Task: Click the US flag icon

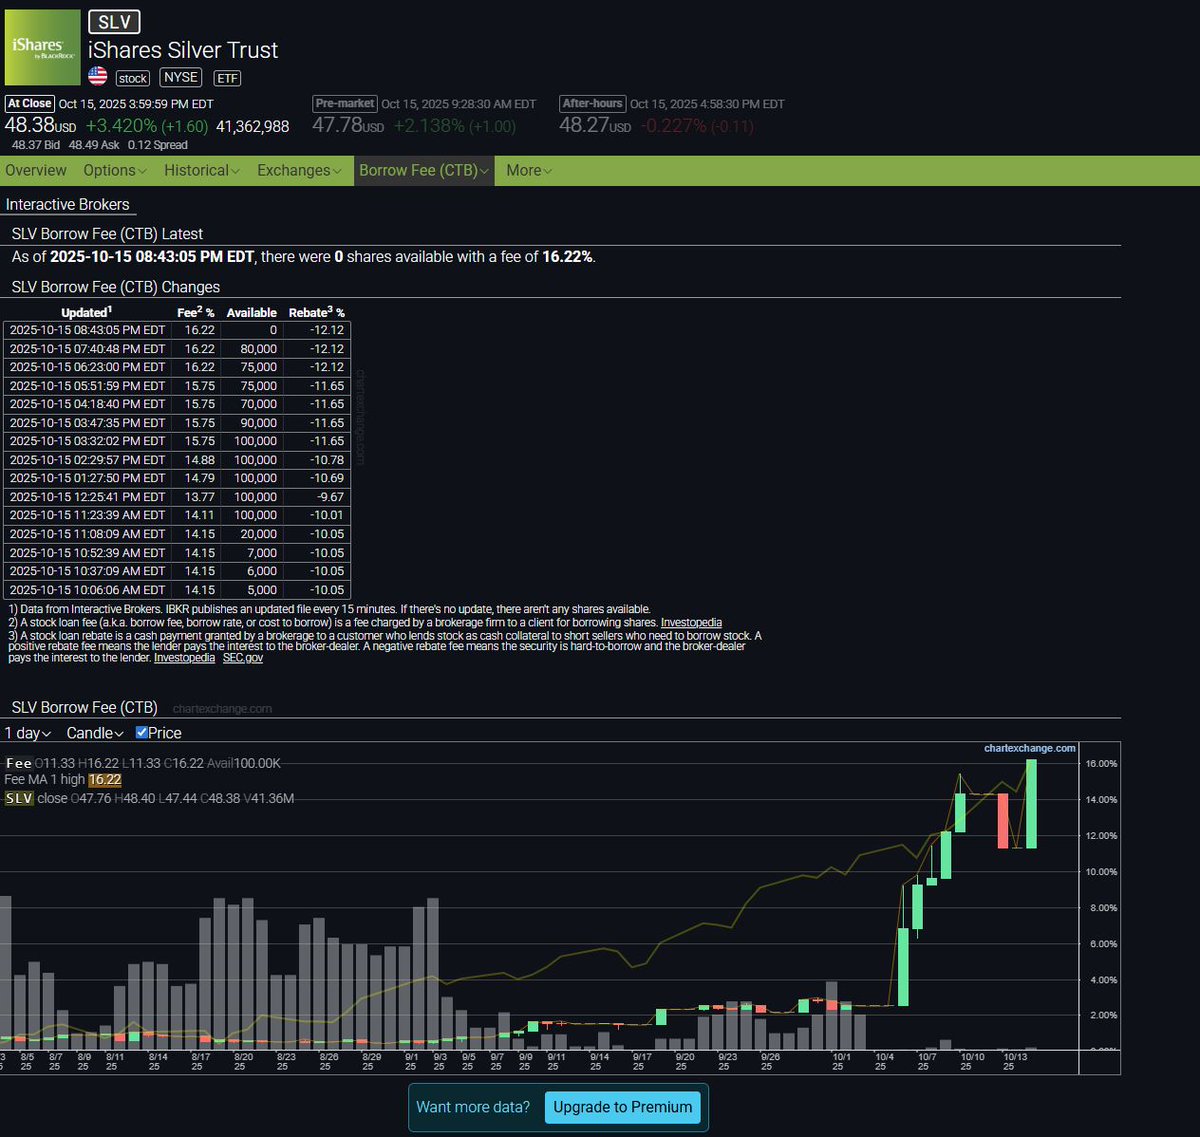Action: pyautogui.click(x=98, y=76)
